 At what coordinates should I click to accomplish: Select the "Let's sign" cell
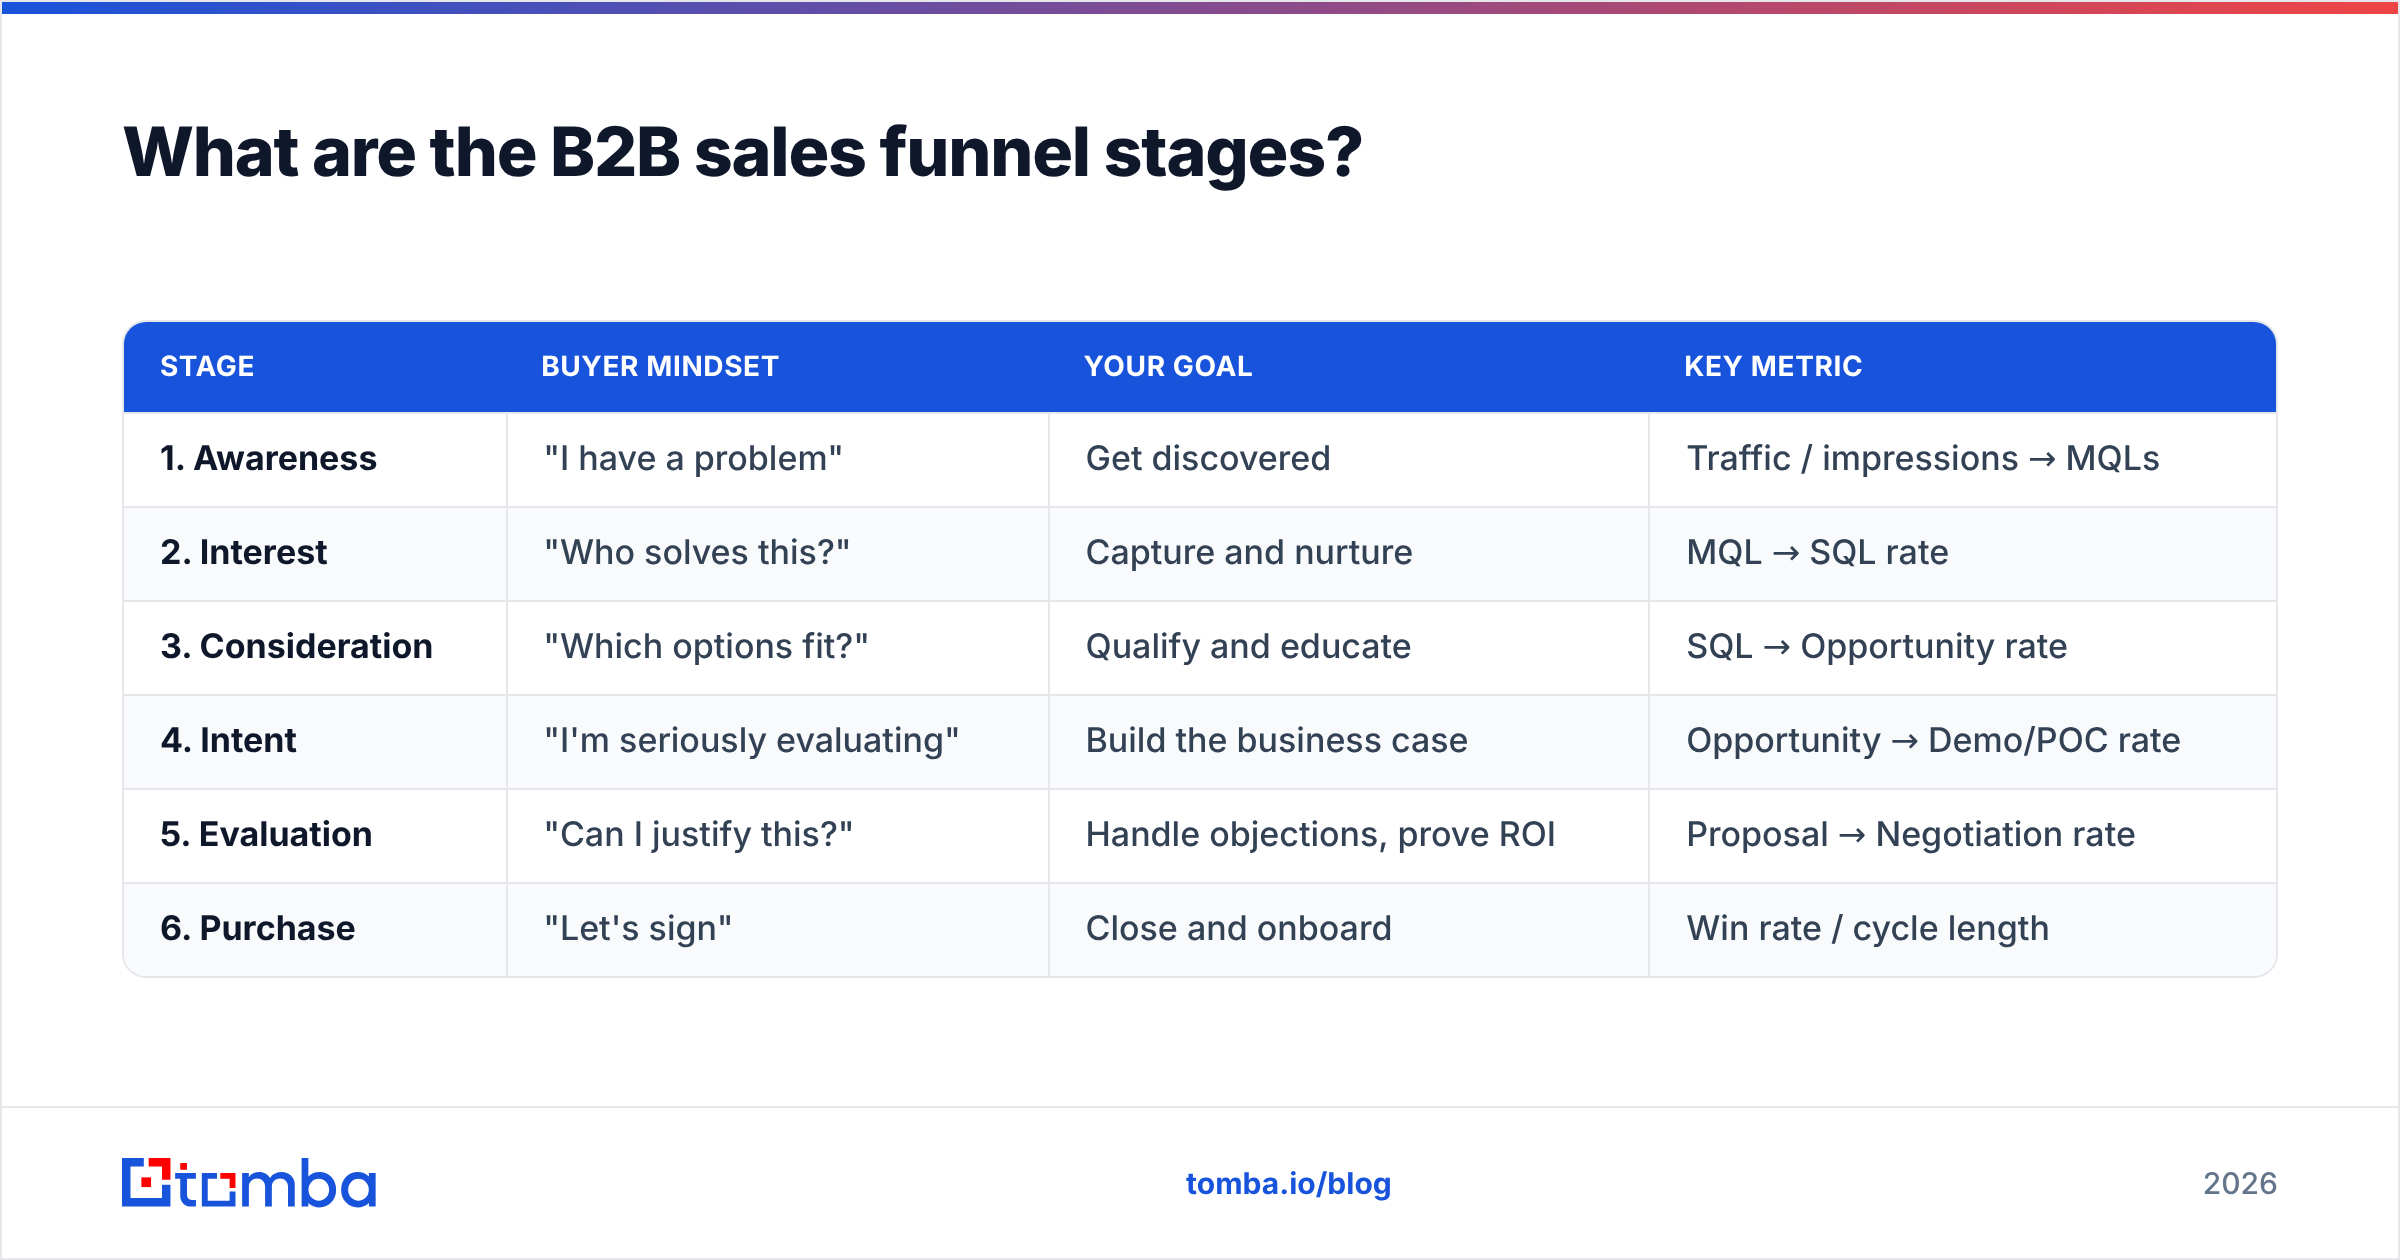tap(778, 929)
